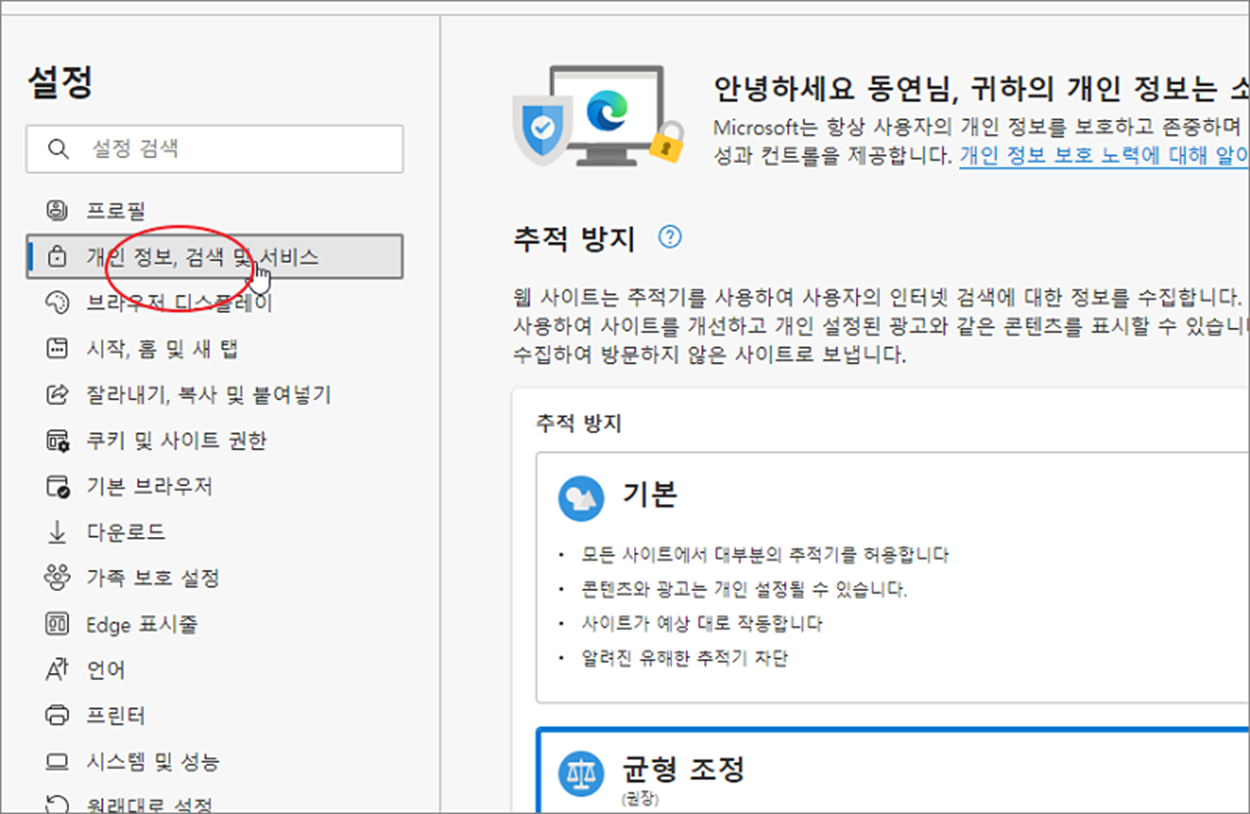1250x814 pixels.
Task: Open Edge 표시줄 settings
Action: tap(142, 624)
